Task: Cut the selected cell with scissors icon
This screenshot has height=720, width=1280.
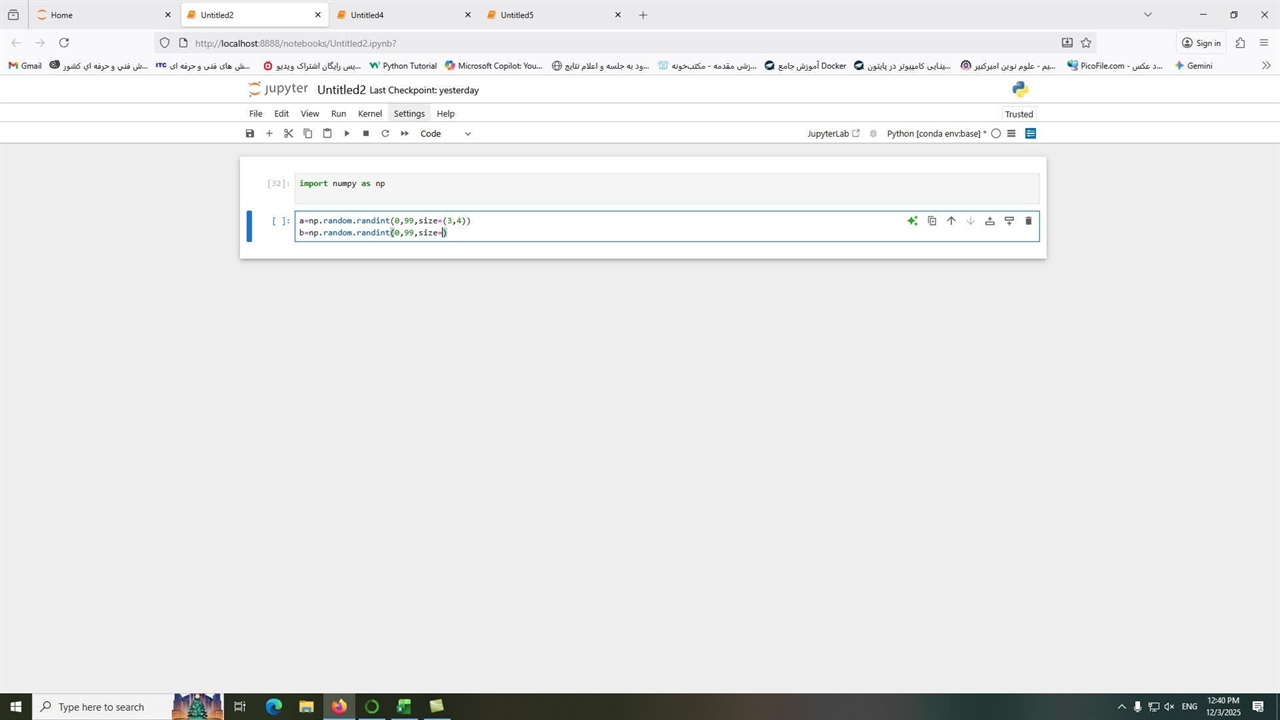Action: (288, 133)
